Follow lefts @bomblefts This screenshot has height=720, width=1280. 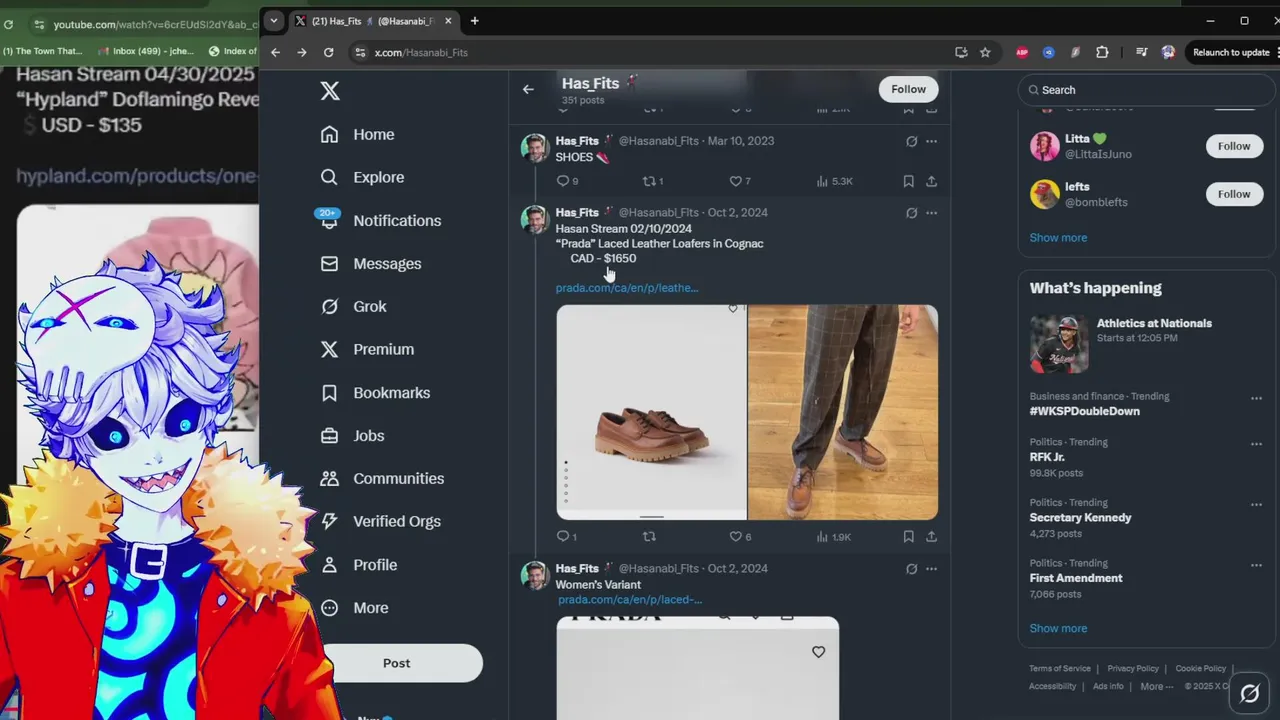click(x=1234, y=194)
